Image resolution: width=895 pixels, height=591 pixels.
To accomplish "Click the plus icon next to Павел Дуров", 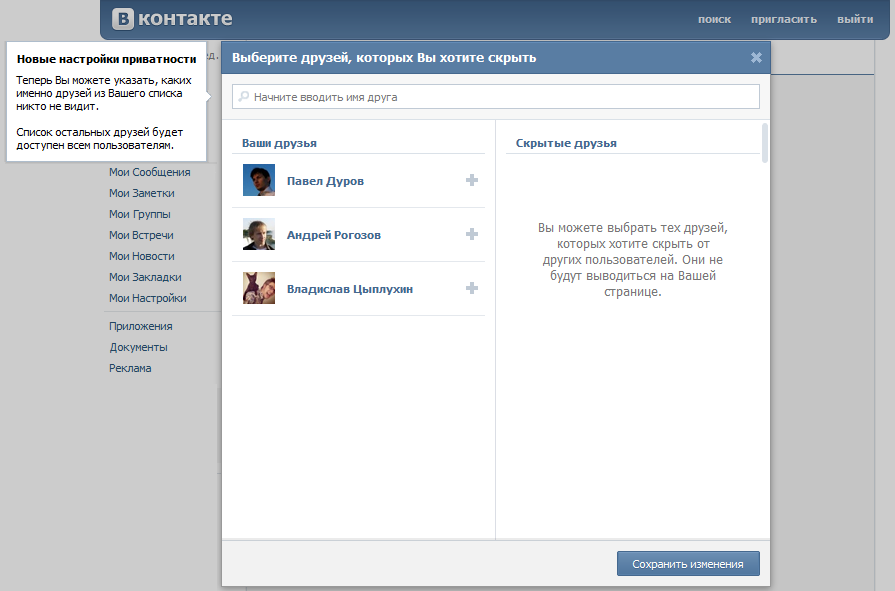I will click(x=471, y=180).
